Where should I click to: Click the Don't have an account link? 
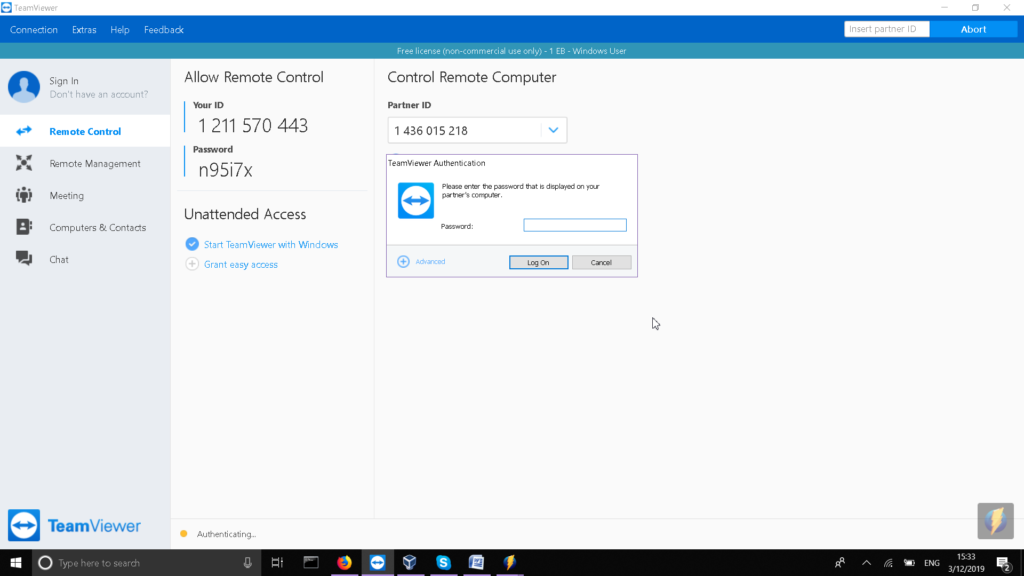click(99, 95)
